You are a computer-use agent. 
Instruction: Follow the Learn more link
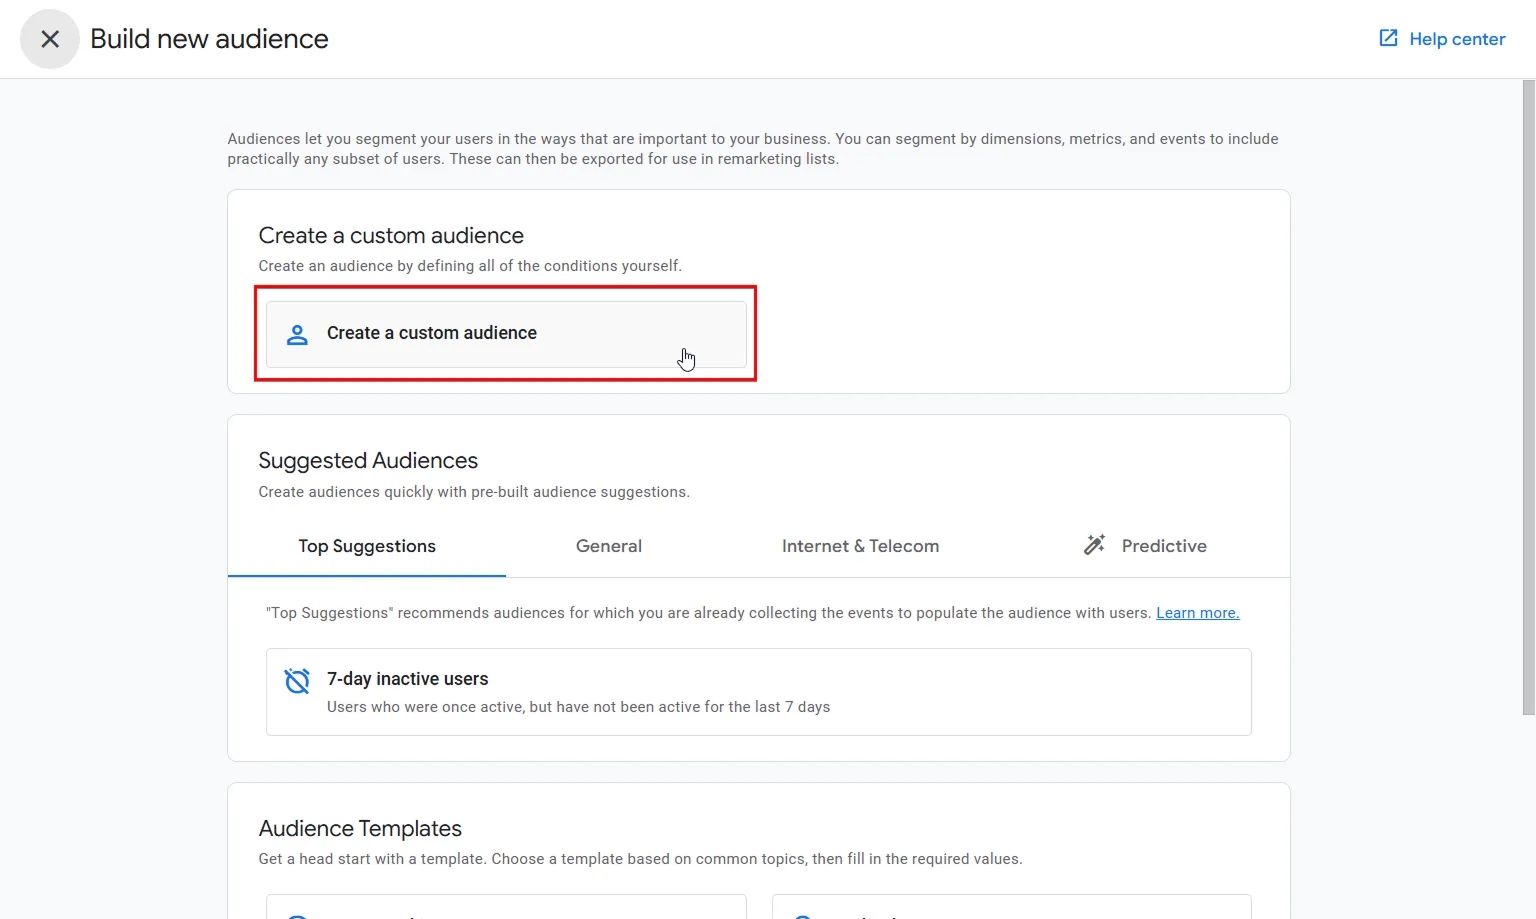[1198, 613]
